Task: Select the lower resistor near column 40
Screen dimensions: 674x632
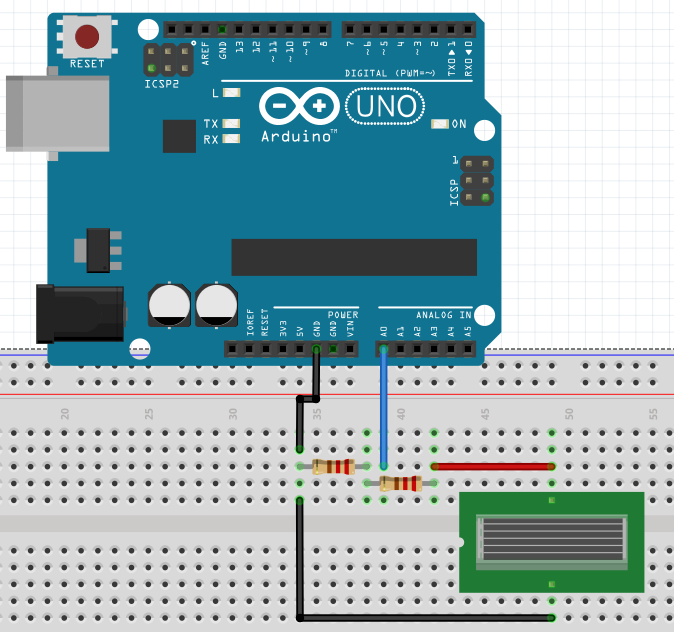Action: [401, 483]
